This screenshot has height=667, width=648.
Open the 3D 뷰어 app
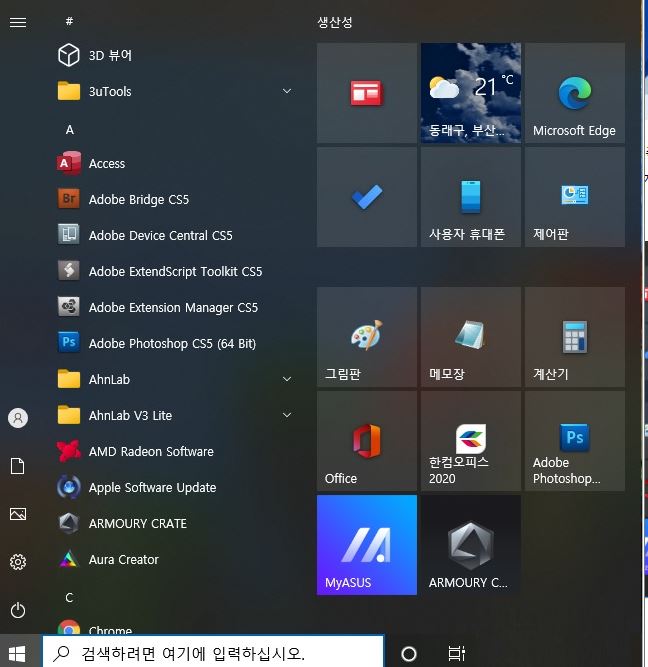point(174,55)
